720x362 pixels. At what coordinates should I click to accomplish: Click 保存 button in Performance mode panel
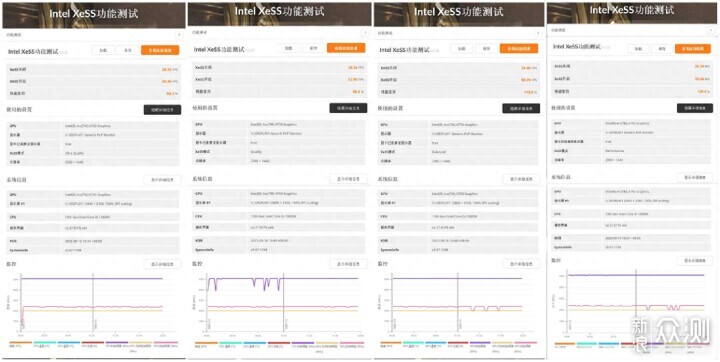pyautogui.click(x=662, y=49)
